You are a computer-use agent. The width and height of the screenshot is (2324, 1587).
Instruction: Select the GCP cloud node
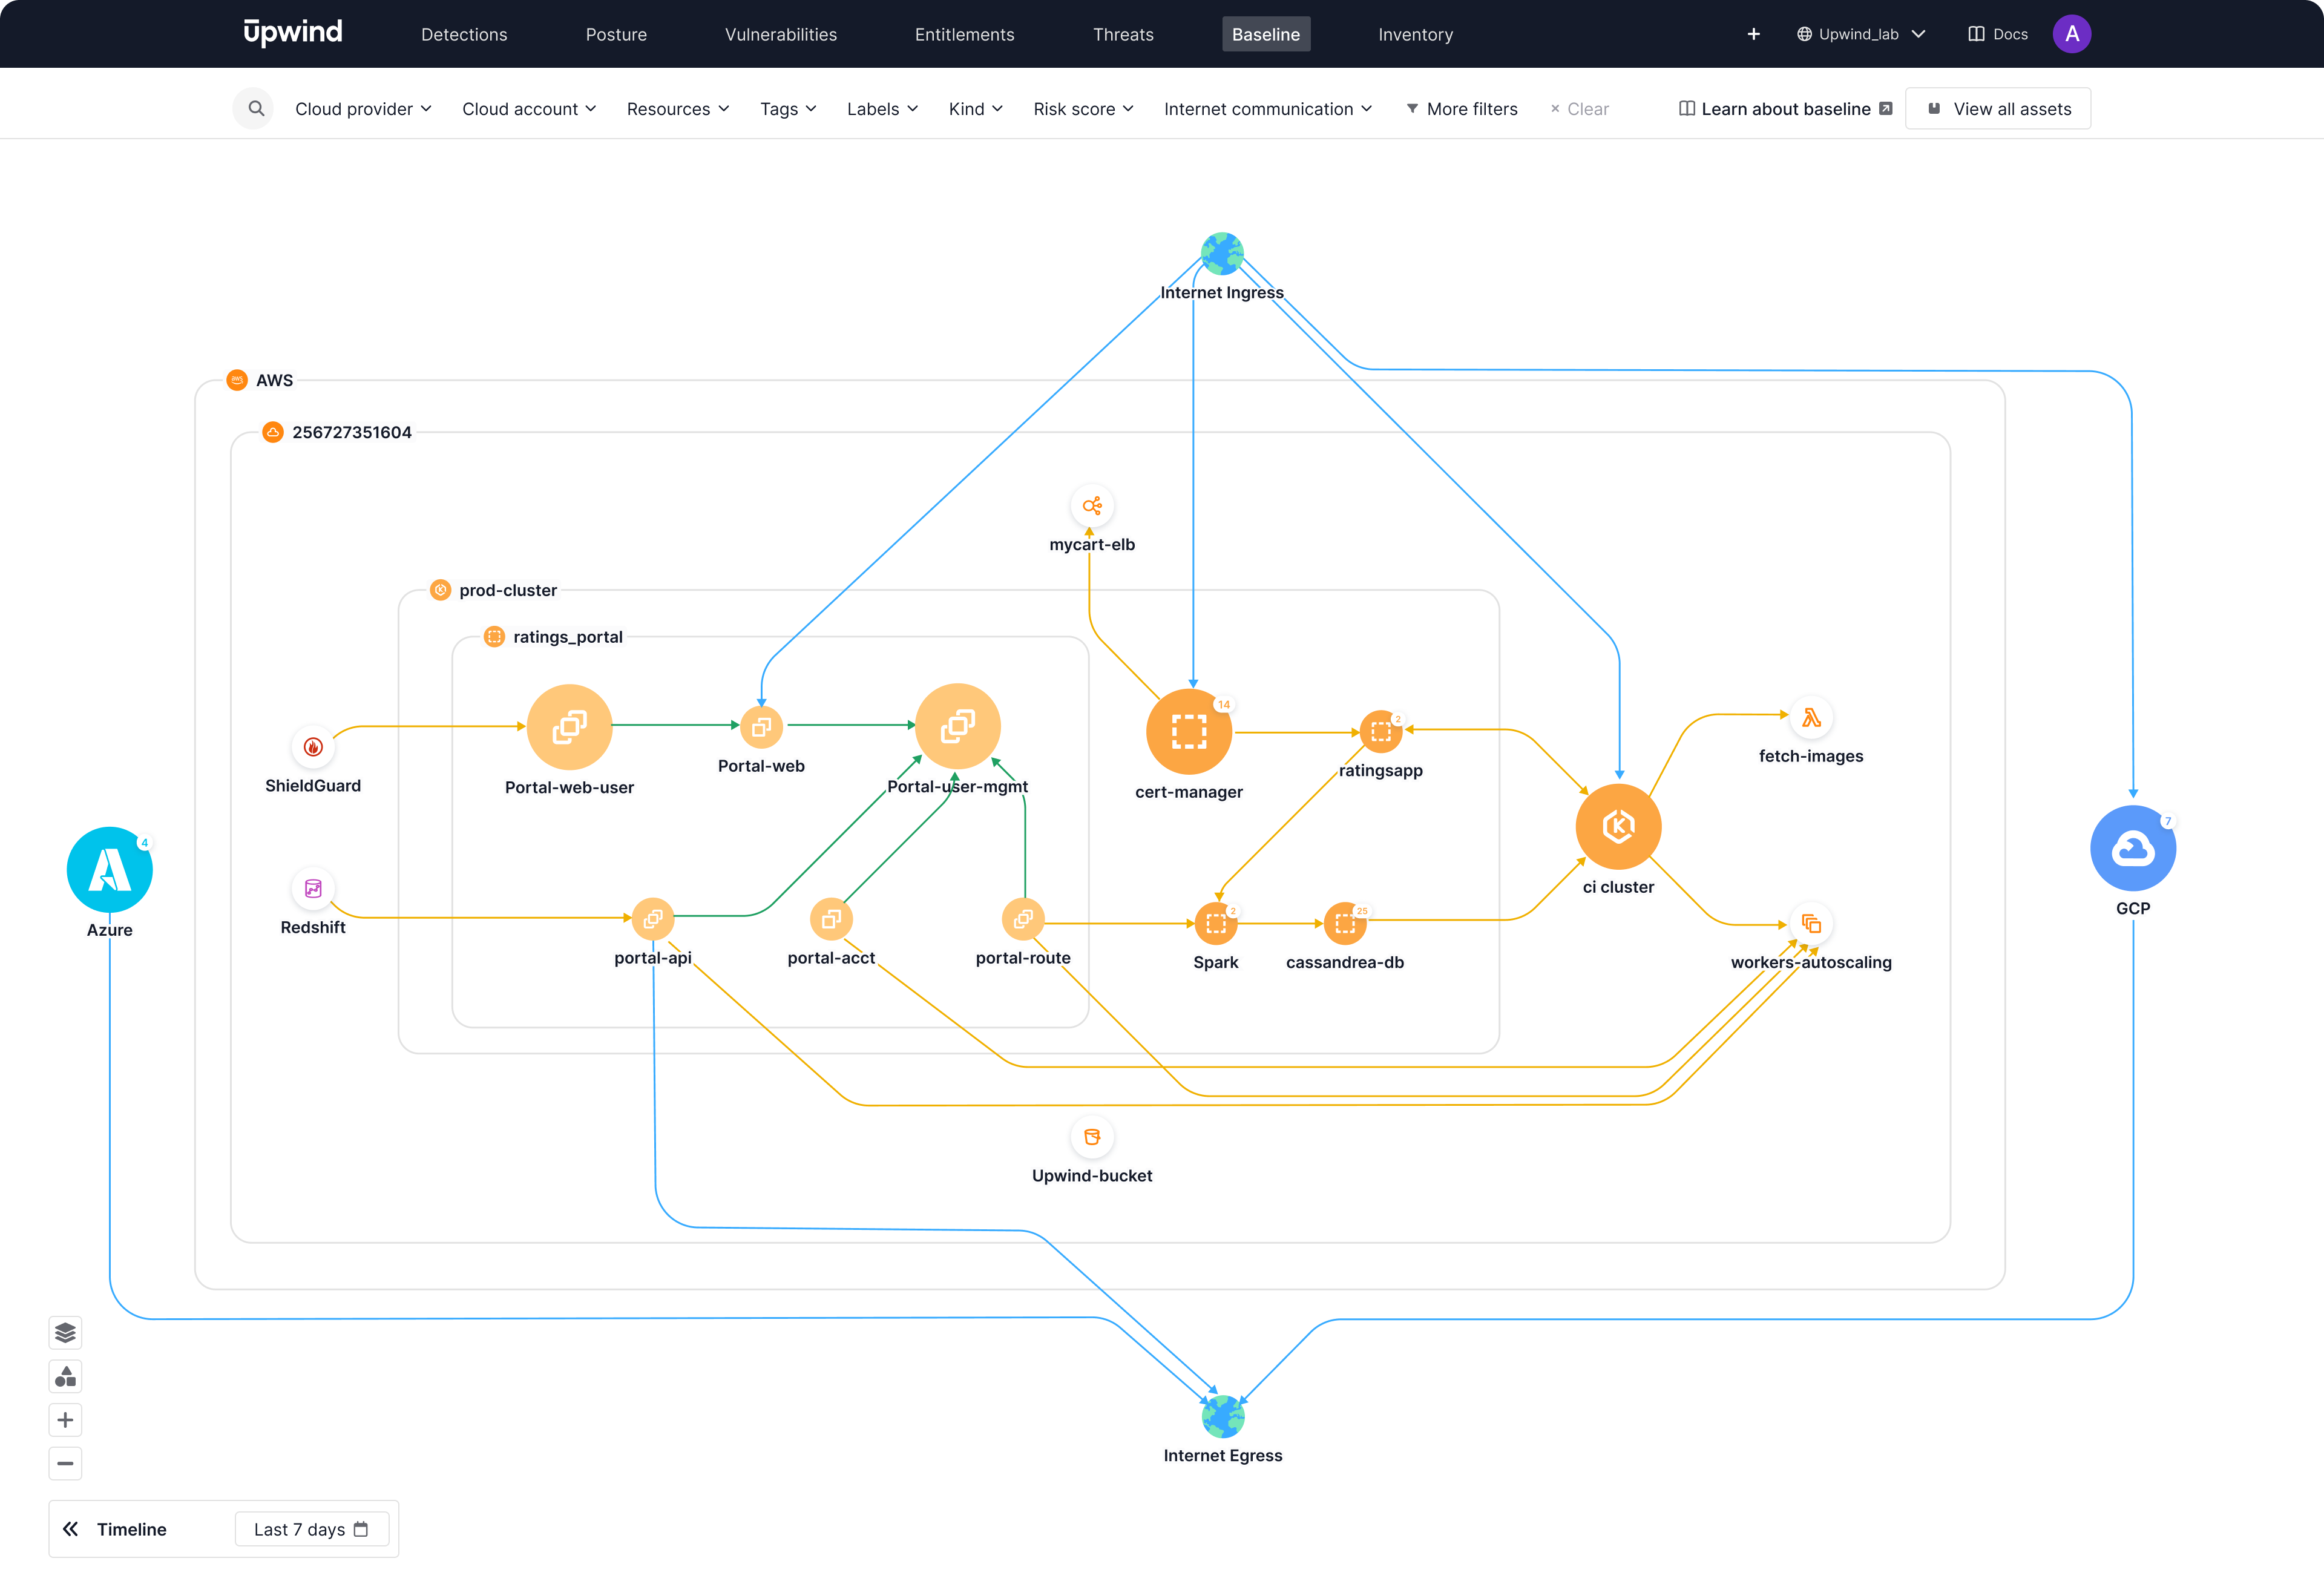pyautogui.click(x=2133, y=848)
